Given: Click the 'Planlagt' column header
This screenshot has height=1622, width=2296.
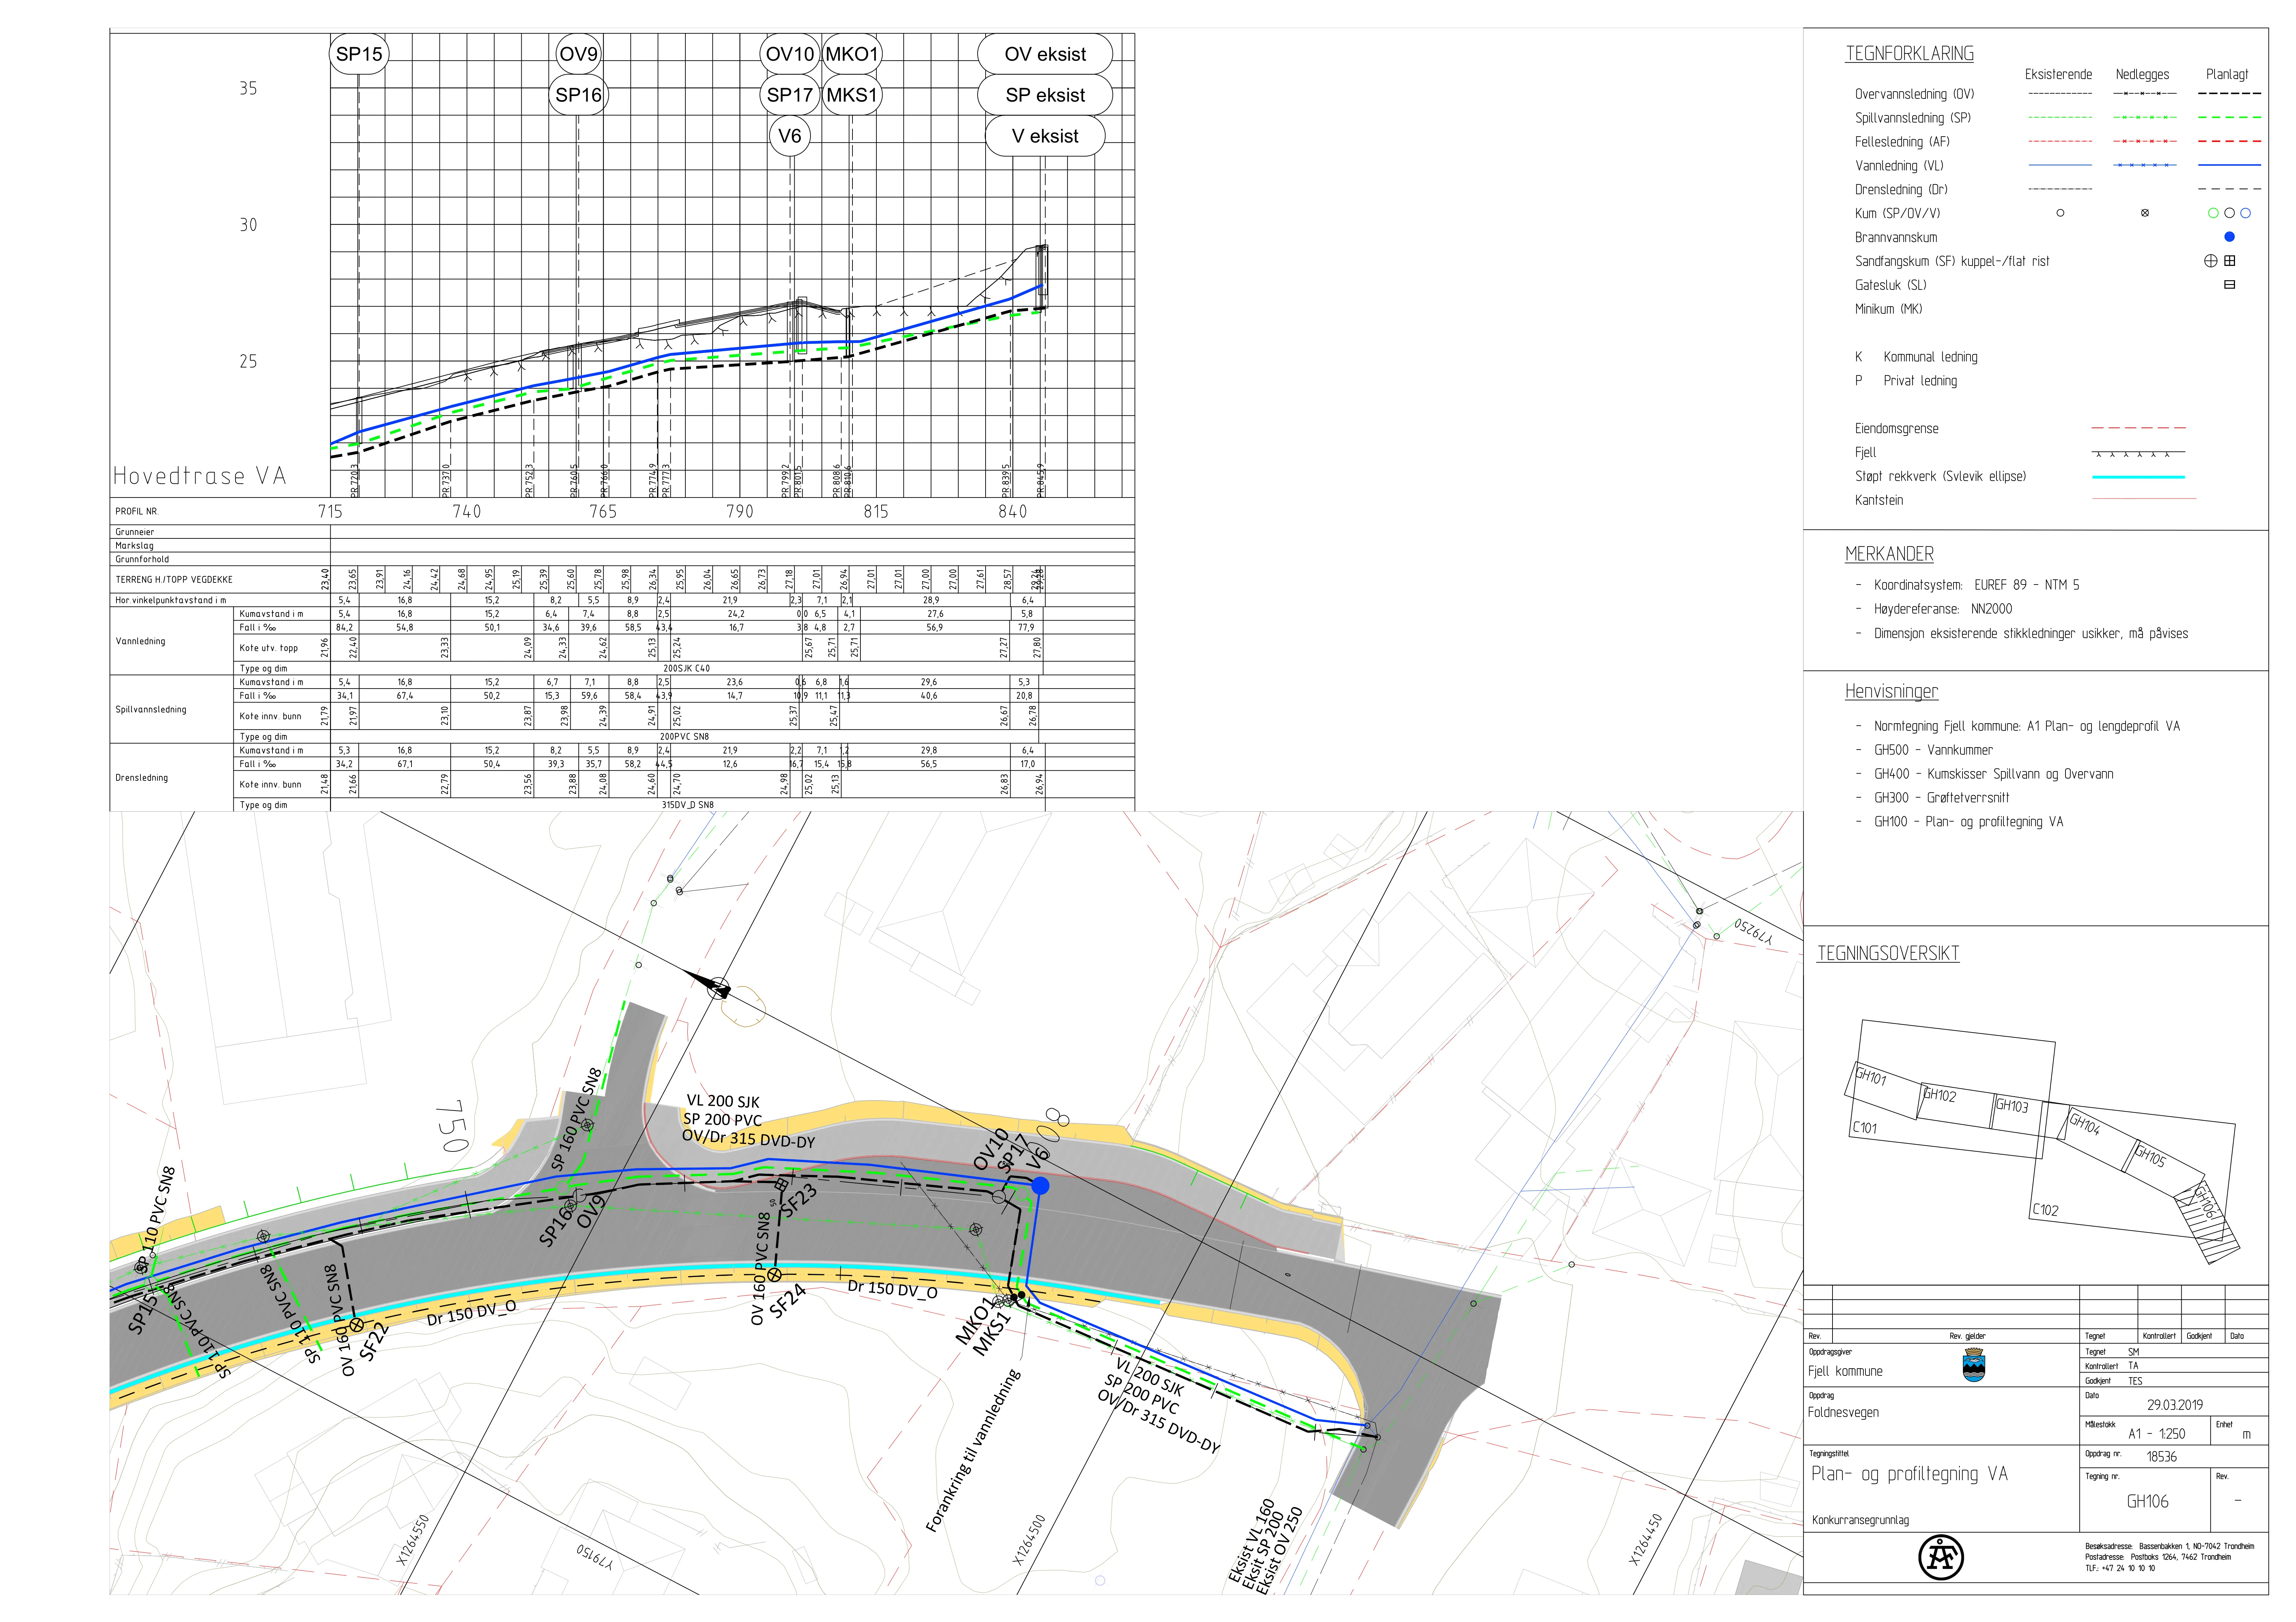Looking at the screenshot, I should pos(2227,75).
